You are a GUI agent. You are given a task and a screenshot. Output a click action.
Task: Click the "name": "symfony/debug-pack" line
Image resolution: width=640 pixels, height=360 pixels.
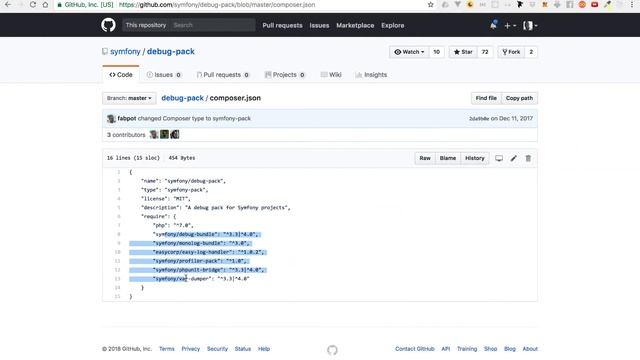pyautogui.click(x=183, y=181)
